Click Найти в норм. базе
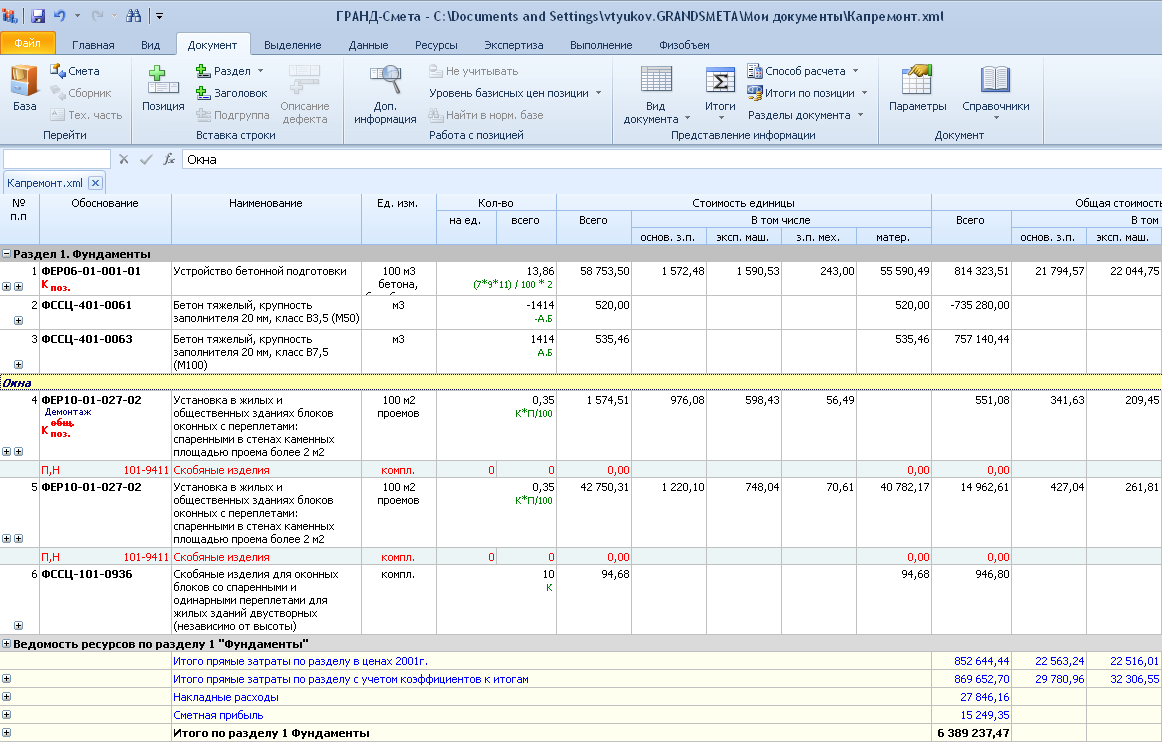The width and height of the screenshot is (1162, 742). [x=486, y=115]
